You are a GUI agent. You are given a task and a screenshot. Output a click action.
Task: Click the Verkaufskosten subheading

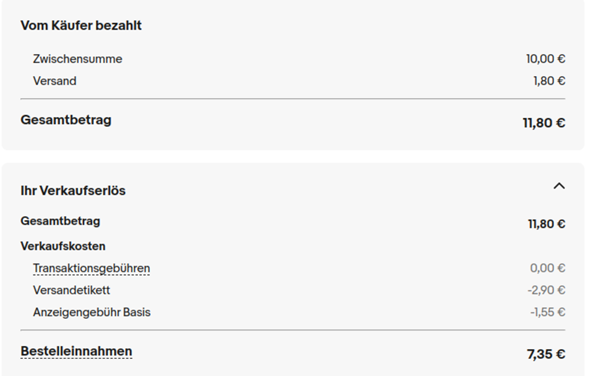63,246
